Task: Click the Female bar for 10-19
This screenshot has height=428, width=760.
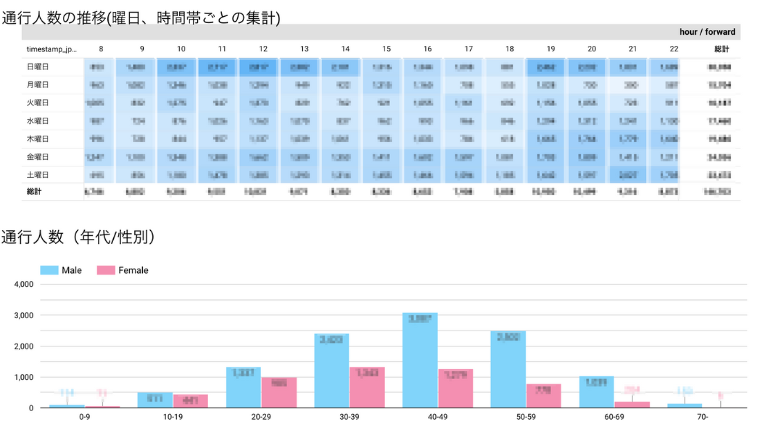Action: point(191,401)
